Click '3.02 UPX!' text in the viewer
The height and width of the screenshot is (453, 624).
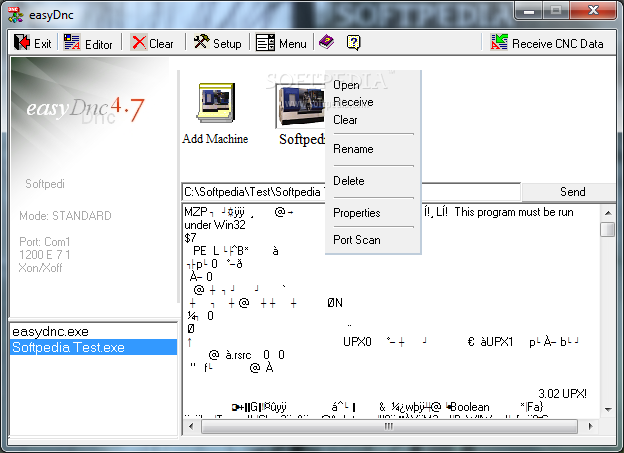(x=562, y=394)
